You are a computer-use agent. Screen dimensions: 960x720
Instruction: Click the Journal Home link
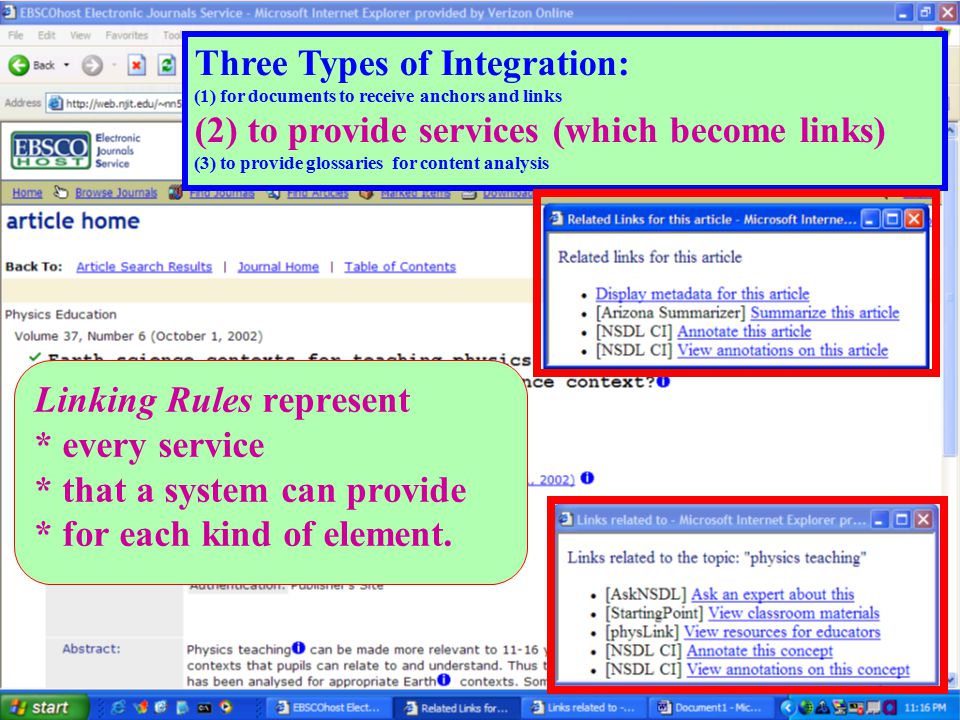click(x=278, y=266)
